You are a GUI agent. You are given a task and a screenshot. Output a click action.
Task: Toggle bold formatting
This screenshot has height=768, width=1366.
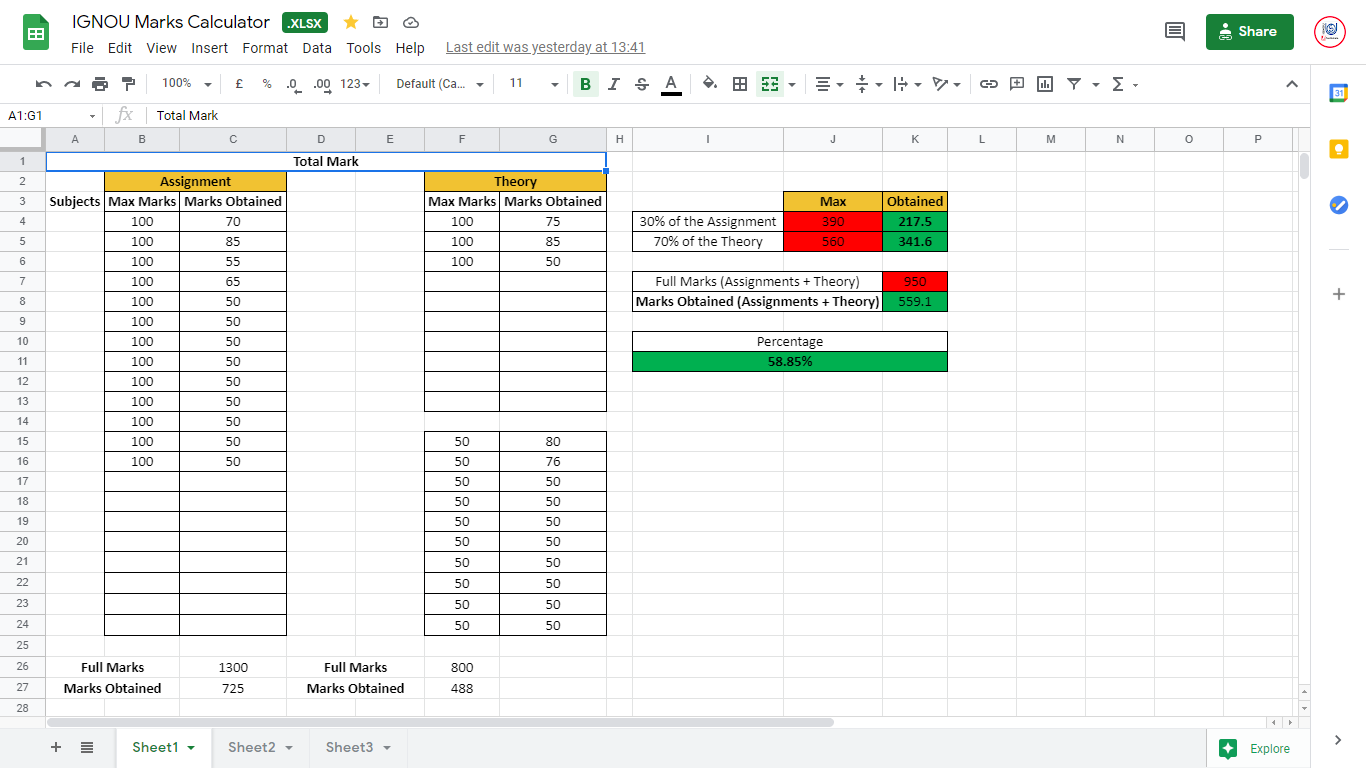click(586, 84)
